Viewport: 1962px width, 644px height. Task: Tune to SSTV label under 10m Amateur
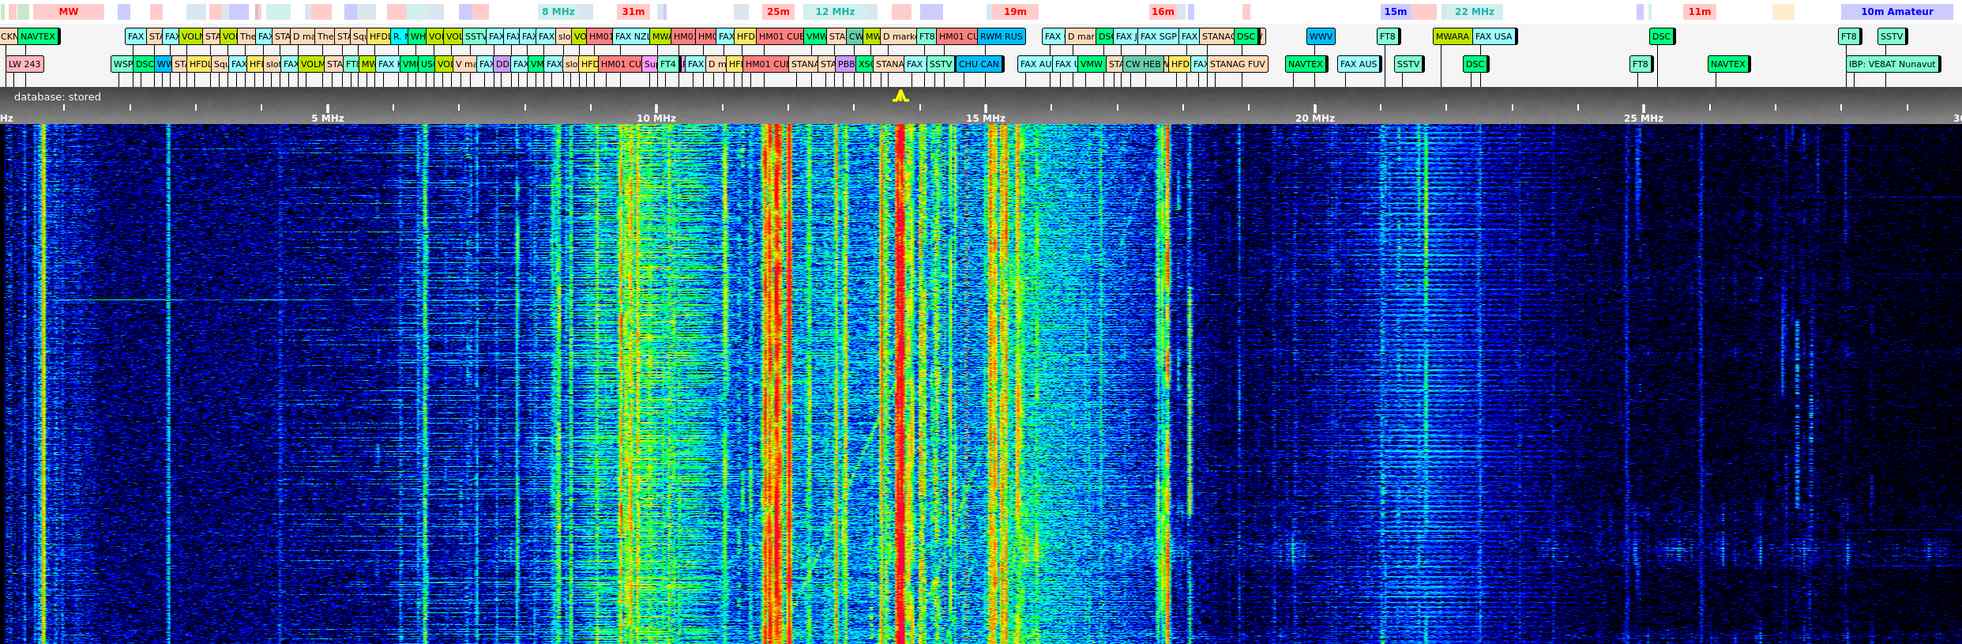pyautogui.click(x=1891, y=37)
